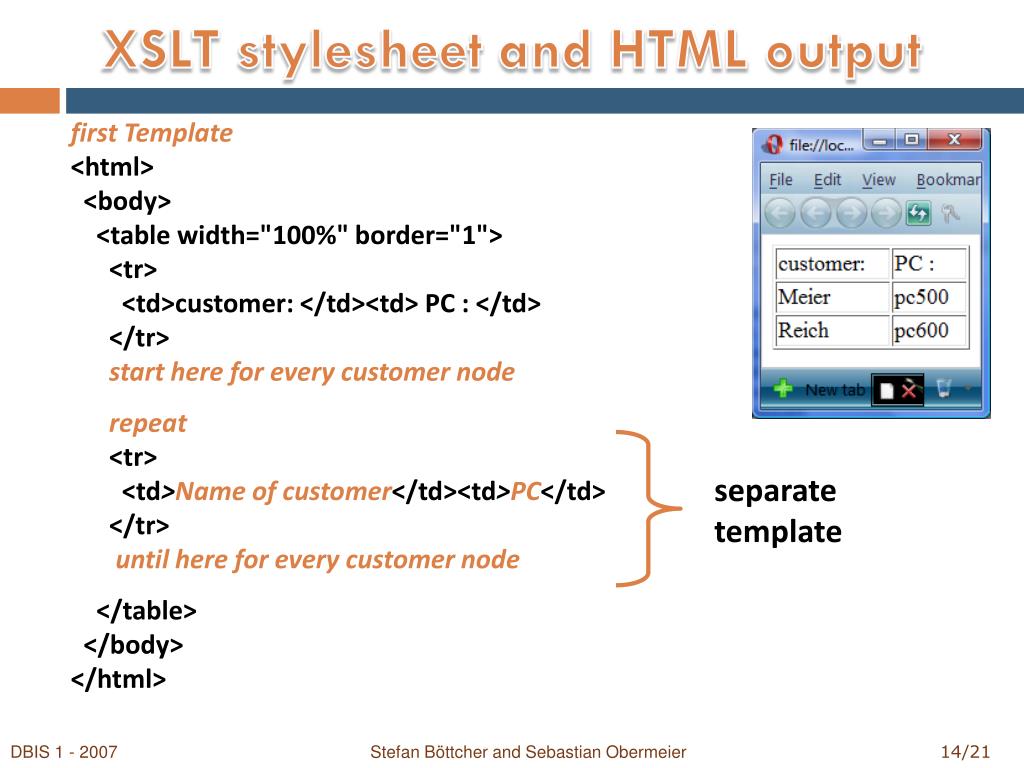1024x768 pixels.
Task: Open the View menu
Action: (x=879, y=180)
